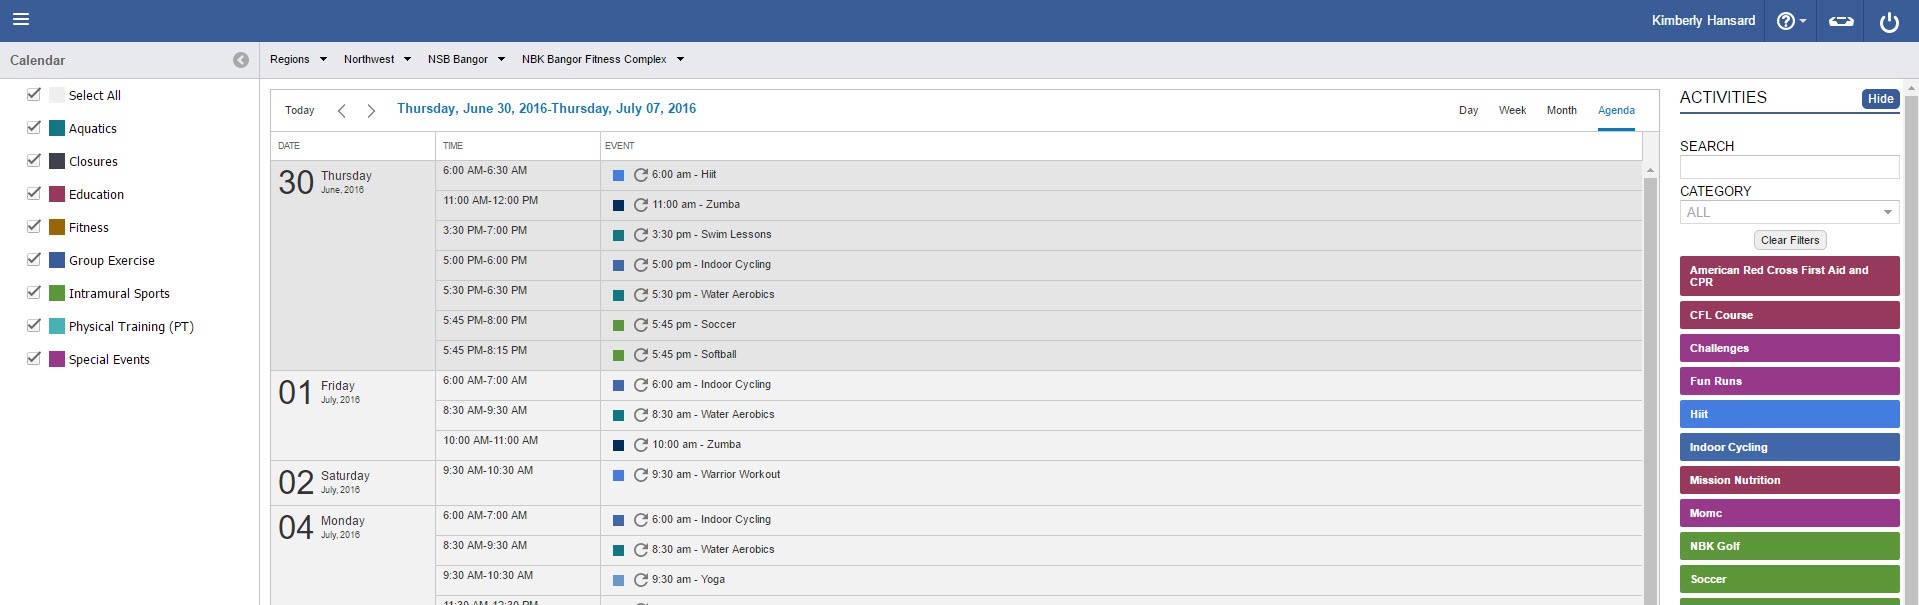Hide the Activities panel
1919x605 pixels.
(1880, 99)
